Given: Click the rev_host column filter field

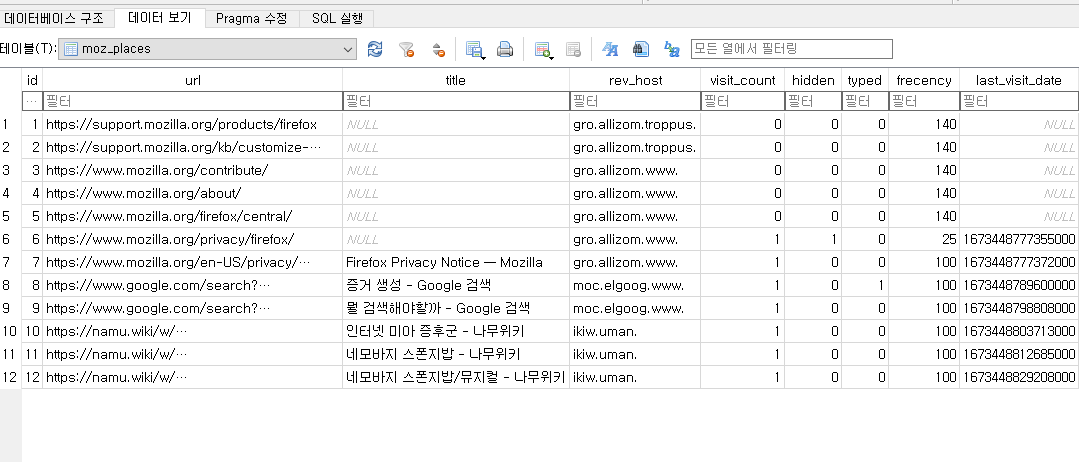Looking at the screenshot, I should click(635, 101).
